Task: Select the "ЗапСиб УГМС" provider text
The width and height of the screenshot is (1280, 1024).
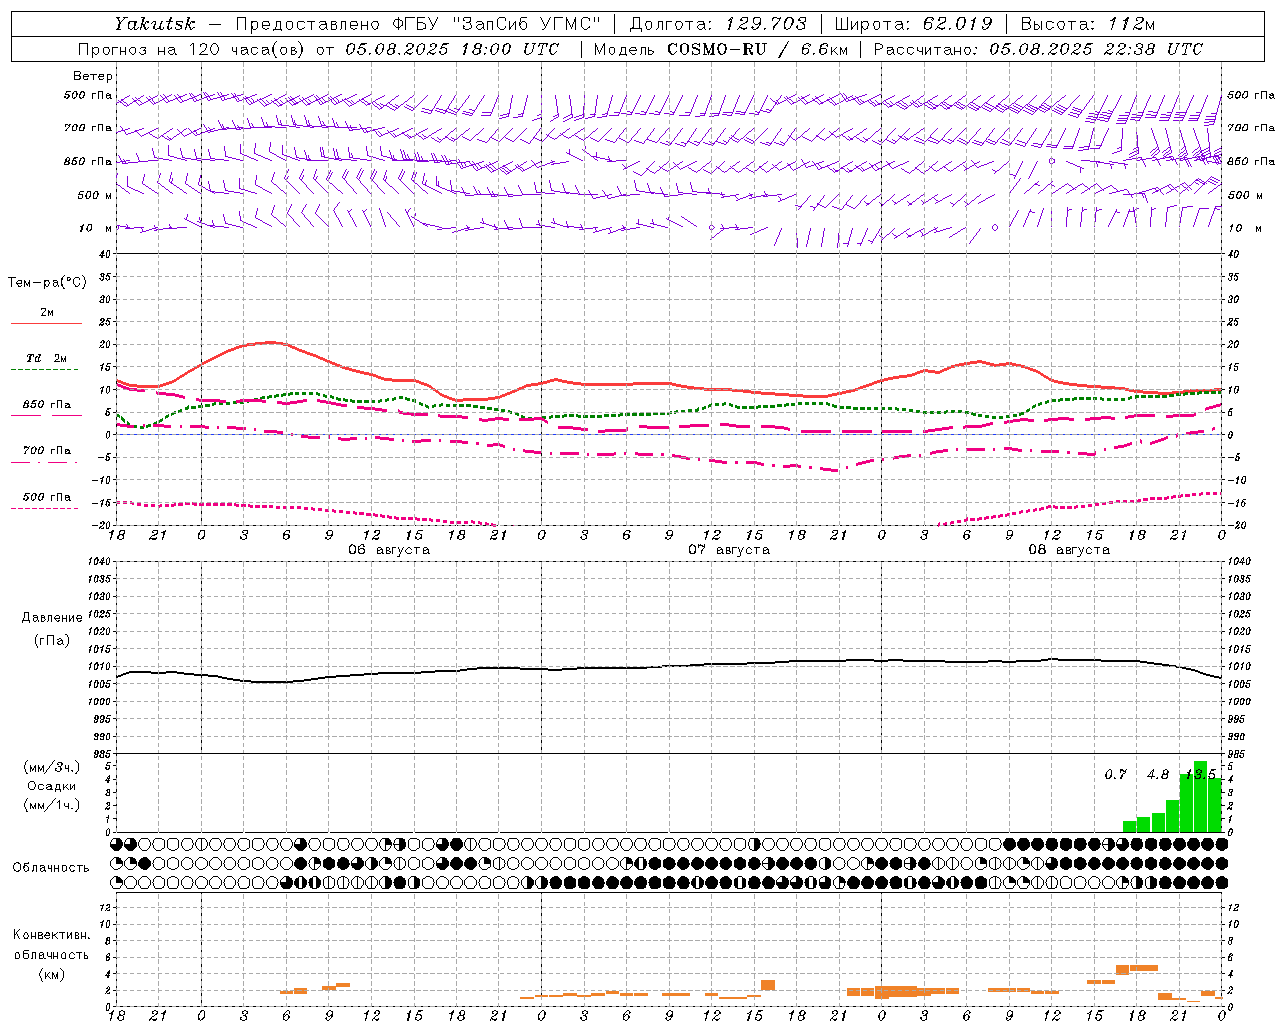Action: point(527,23)
